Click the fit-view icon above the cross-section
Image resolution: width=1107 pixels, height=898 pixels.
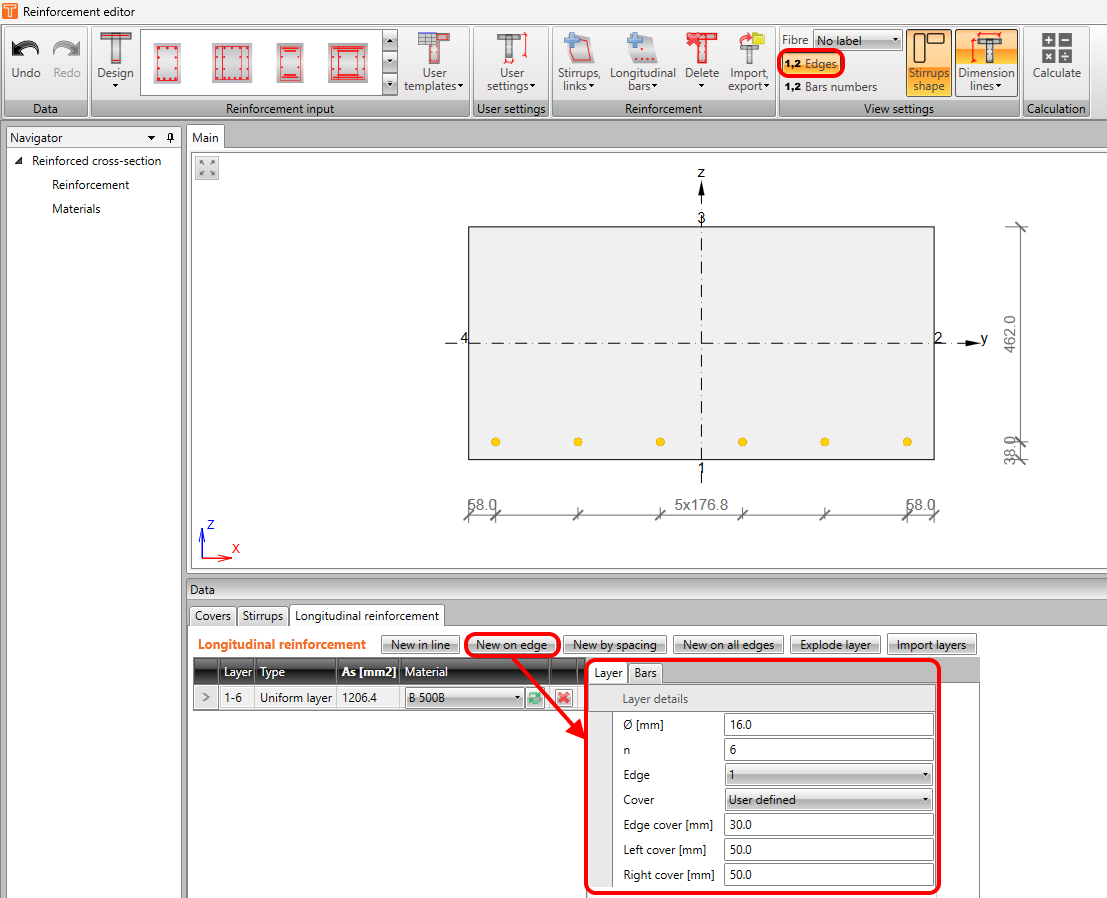click(206, 168)
